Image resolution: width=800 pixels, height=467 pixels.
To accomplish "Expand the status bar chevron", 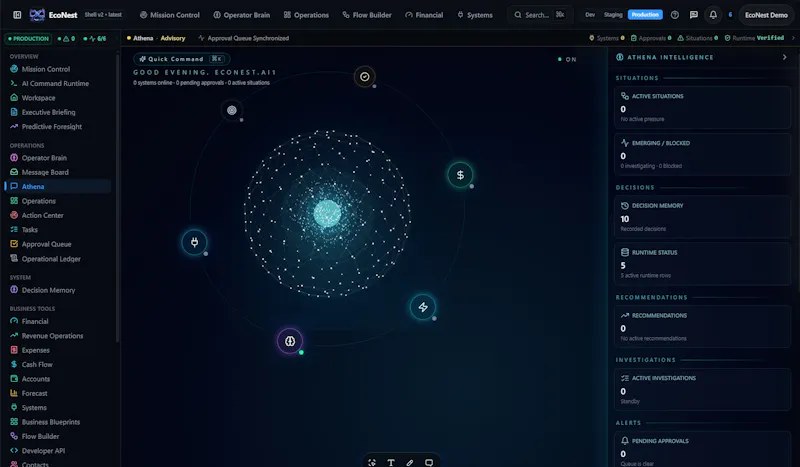I will pos(793,38).
